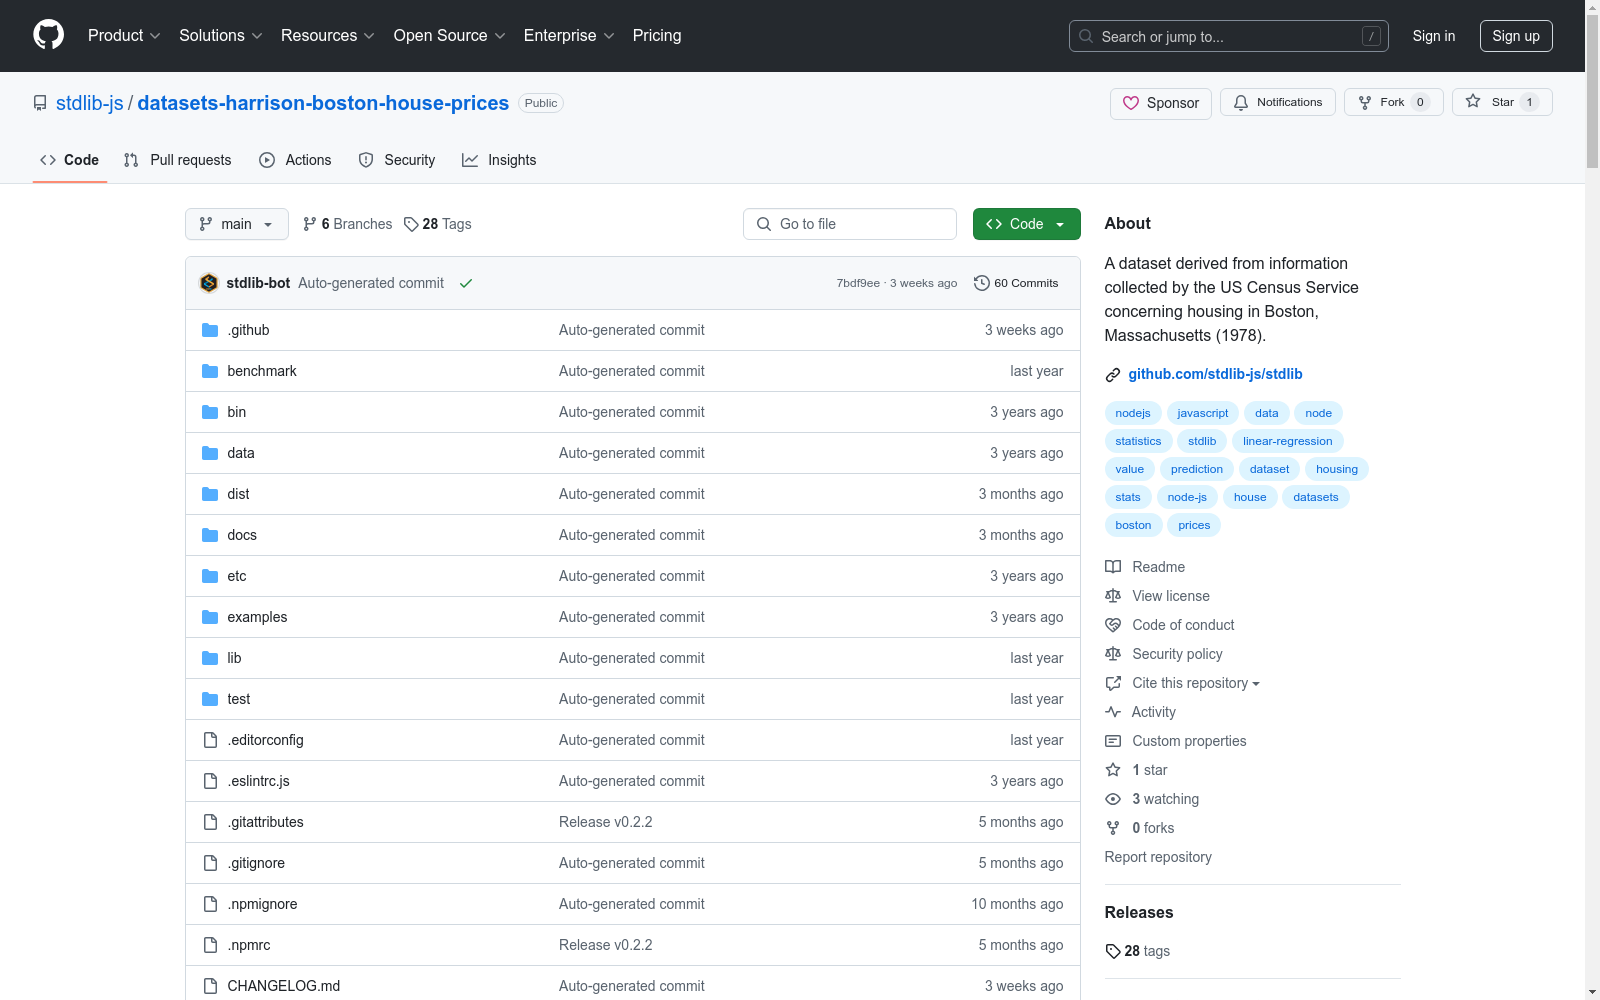Click the Sponsor heart button

[x=1160, y=103]
